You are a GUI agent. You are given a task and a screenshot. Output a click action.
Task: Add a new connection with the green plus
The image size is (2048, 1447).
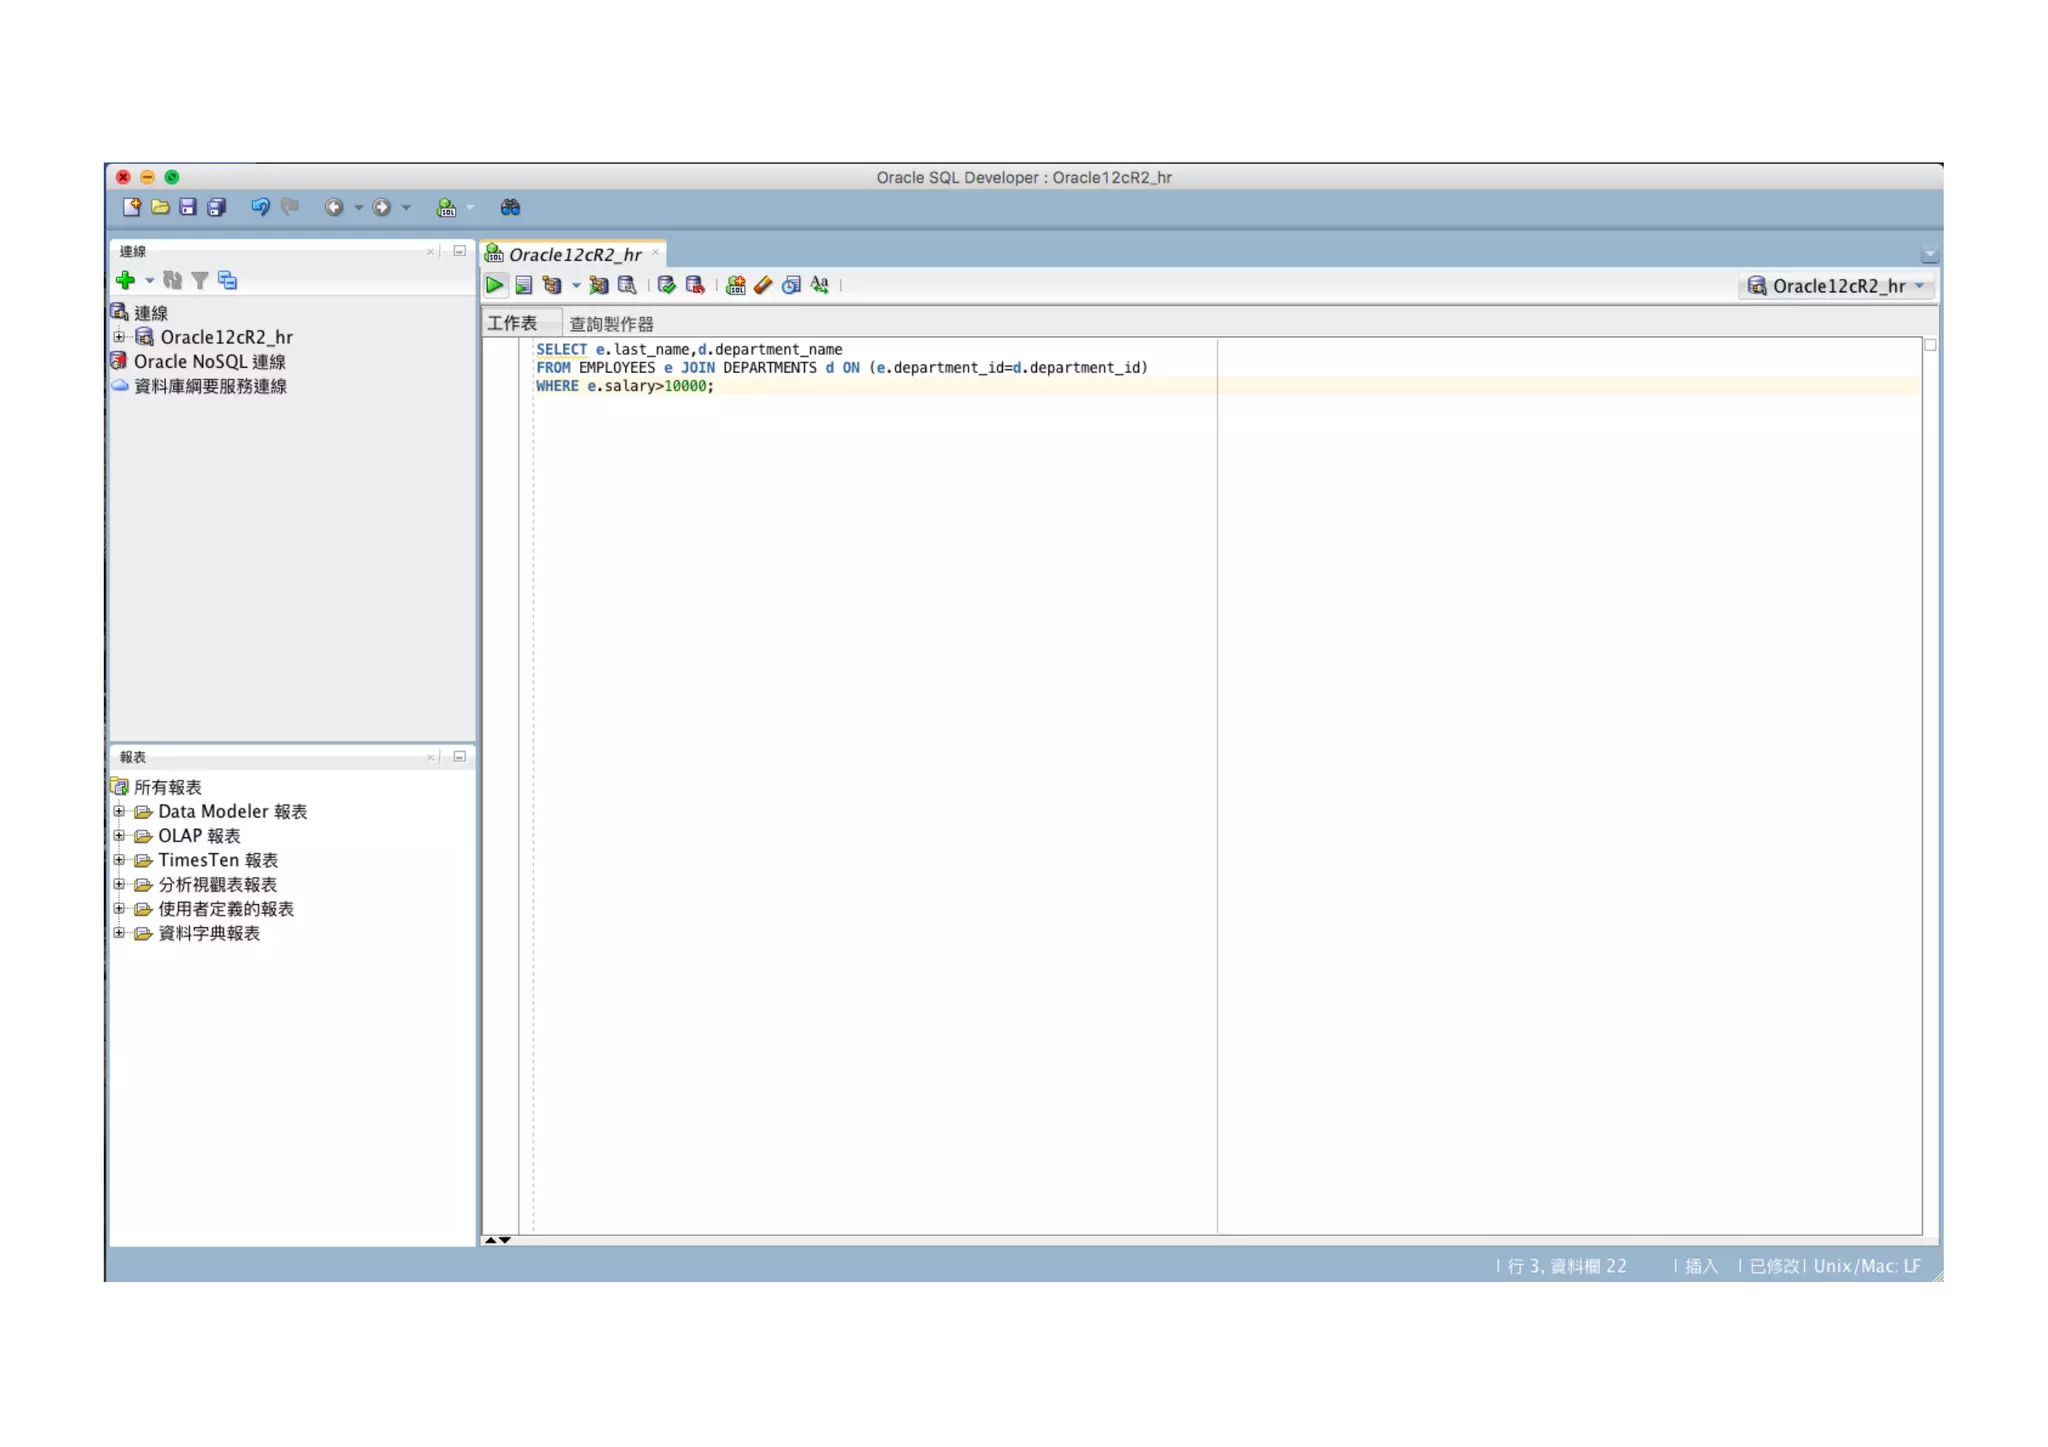pos(125,280)
